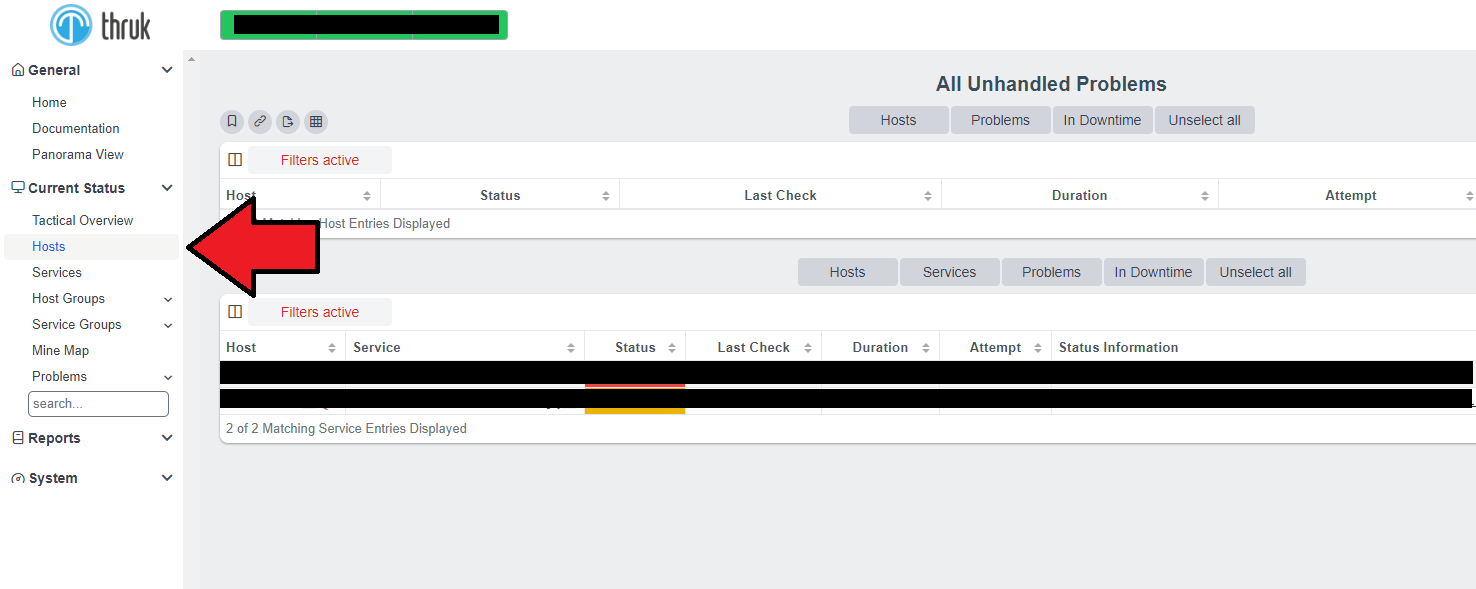Collapse the Current Status section
Viewport: 1476px width, 589px height.
[x=166, y=187]
